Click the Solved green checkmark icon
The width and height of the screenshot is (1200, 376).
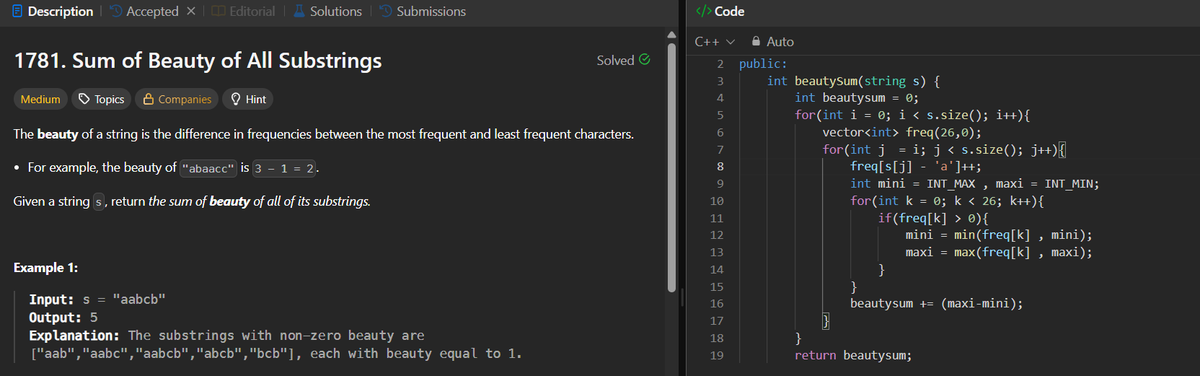[646, 60]
